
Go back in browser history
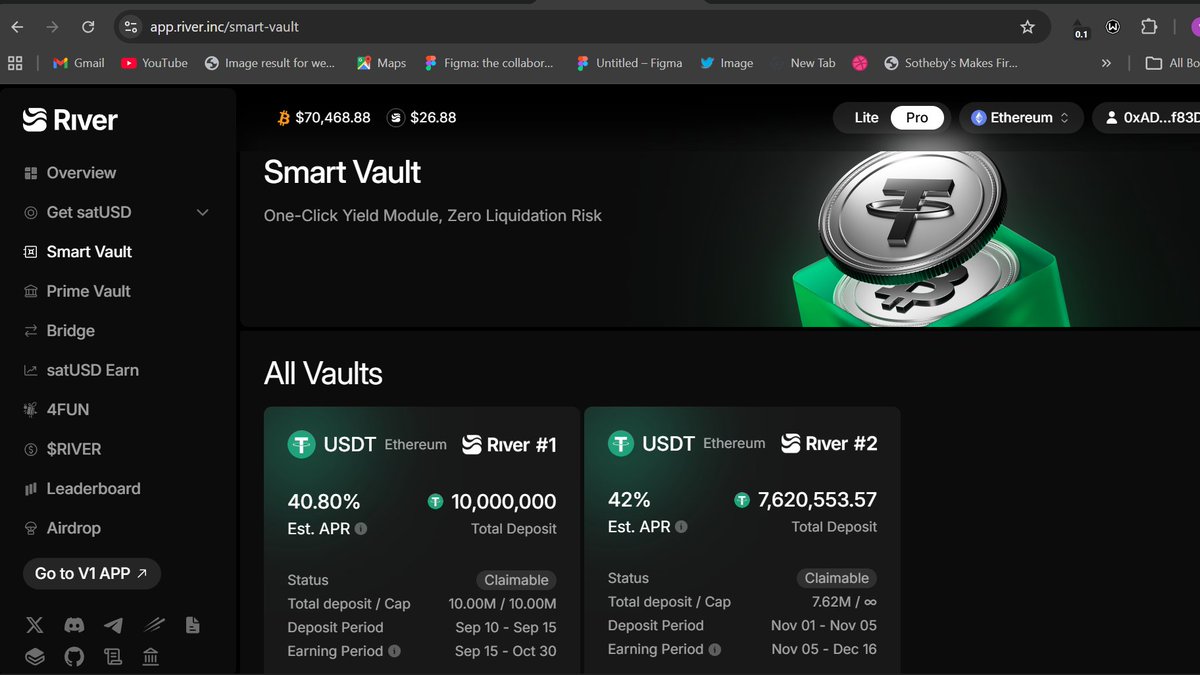coord(17,27)
